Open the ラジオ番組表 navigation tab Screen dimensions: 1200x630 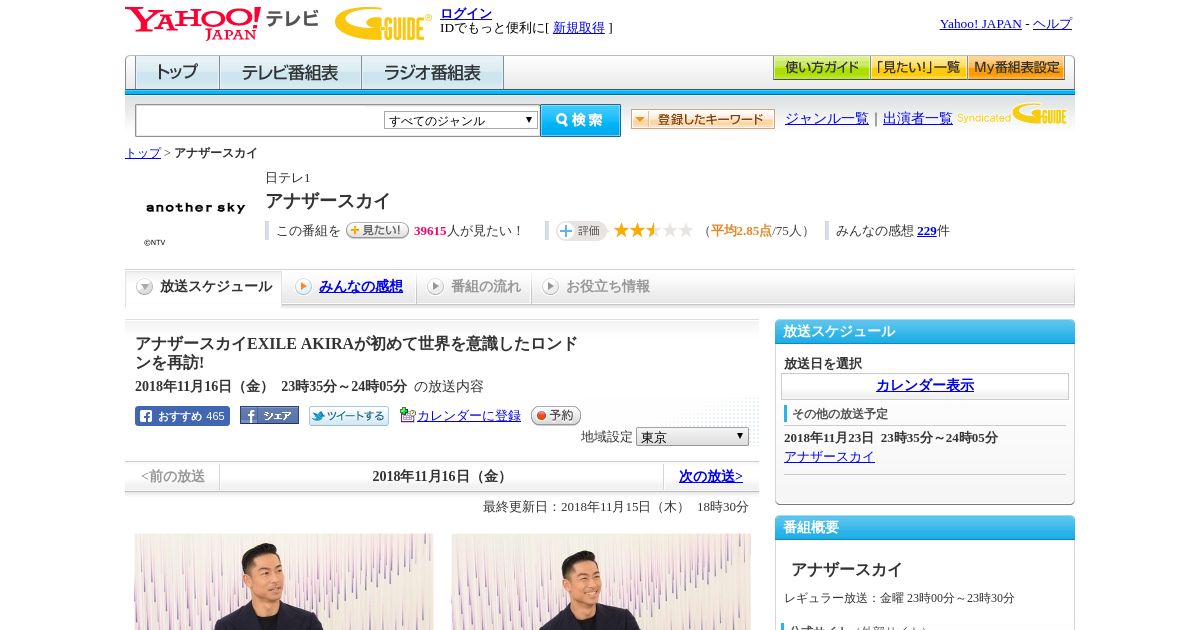pos(432,73)
